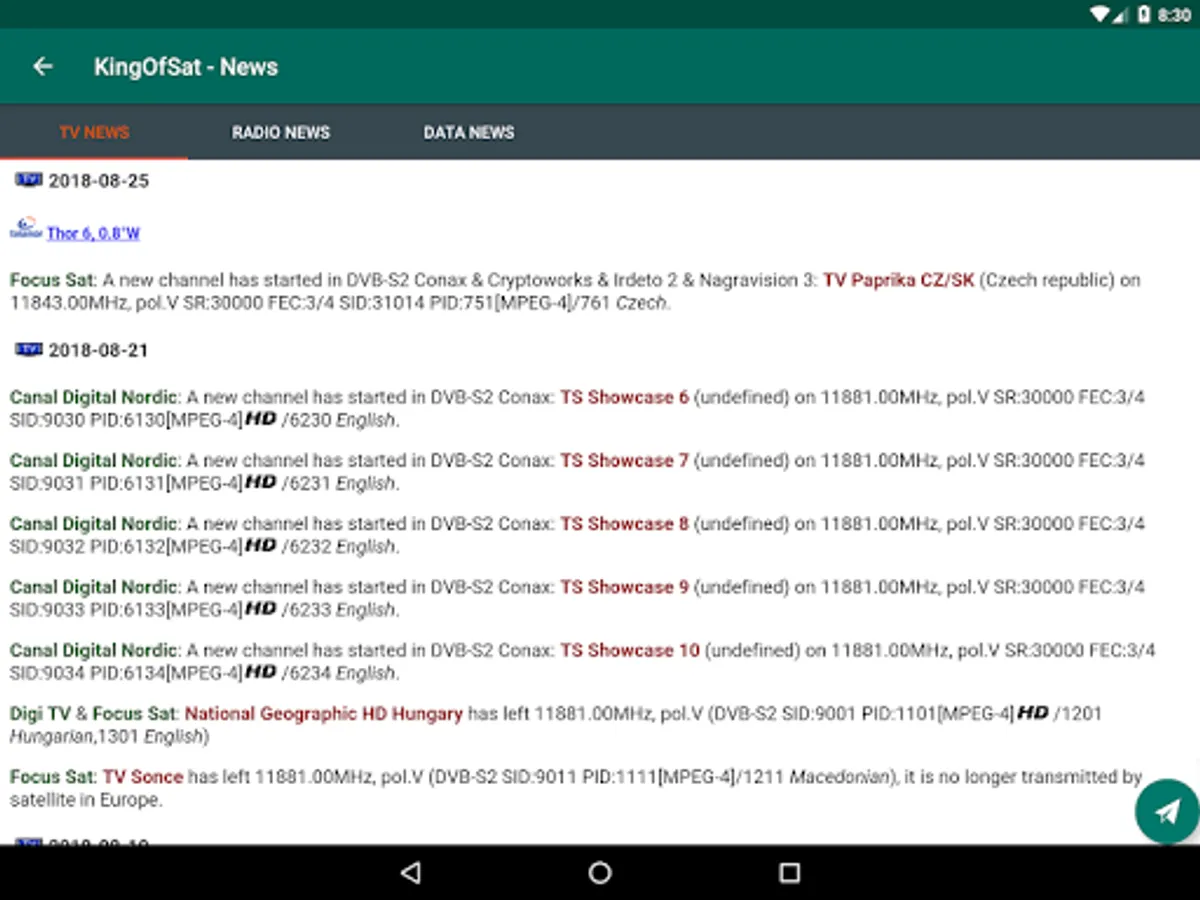The width and height of the screenshot is (1200, 900).
Task: Click HD icon in TS Showcase 10 entry
Action: pyautogui.click(x=261, y=671)
